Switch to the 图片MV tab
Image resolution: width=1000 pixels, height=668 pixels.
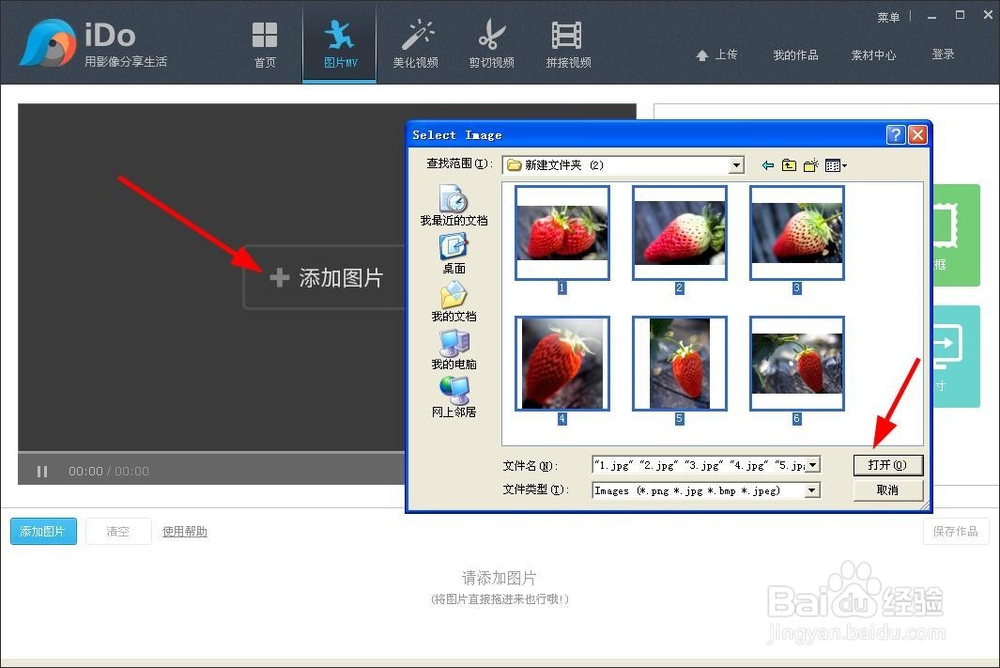(x=339, y=42)
